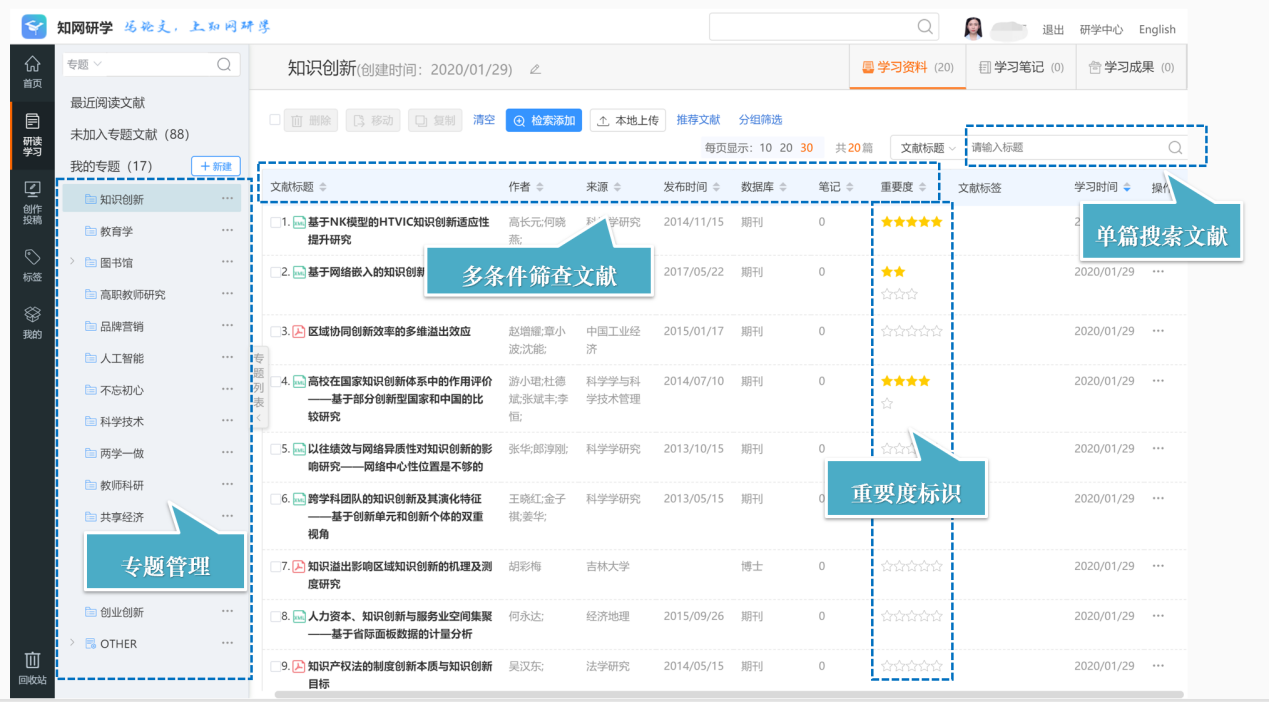Switch to the 学习笔记 tab

click(x=1021, y=68)
